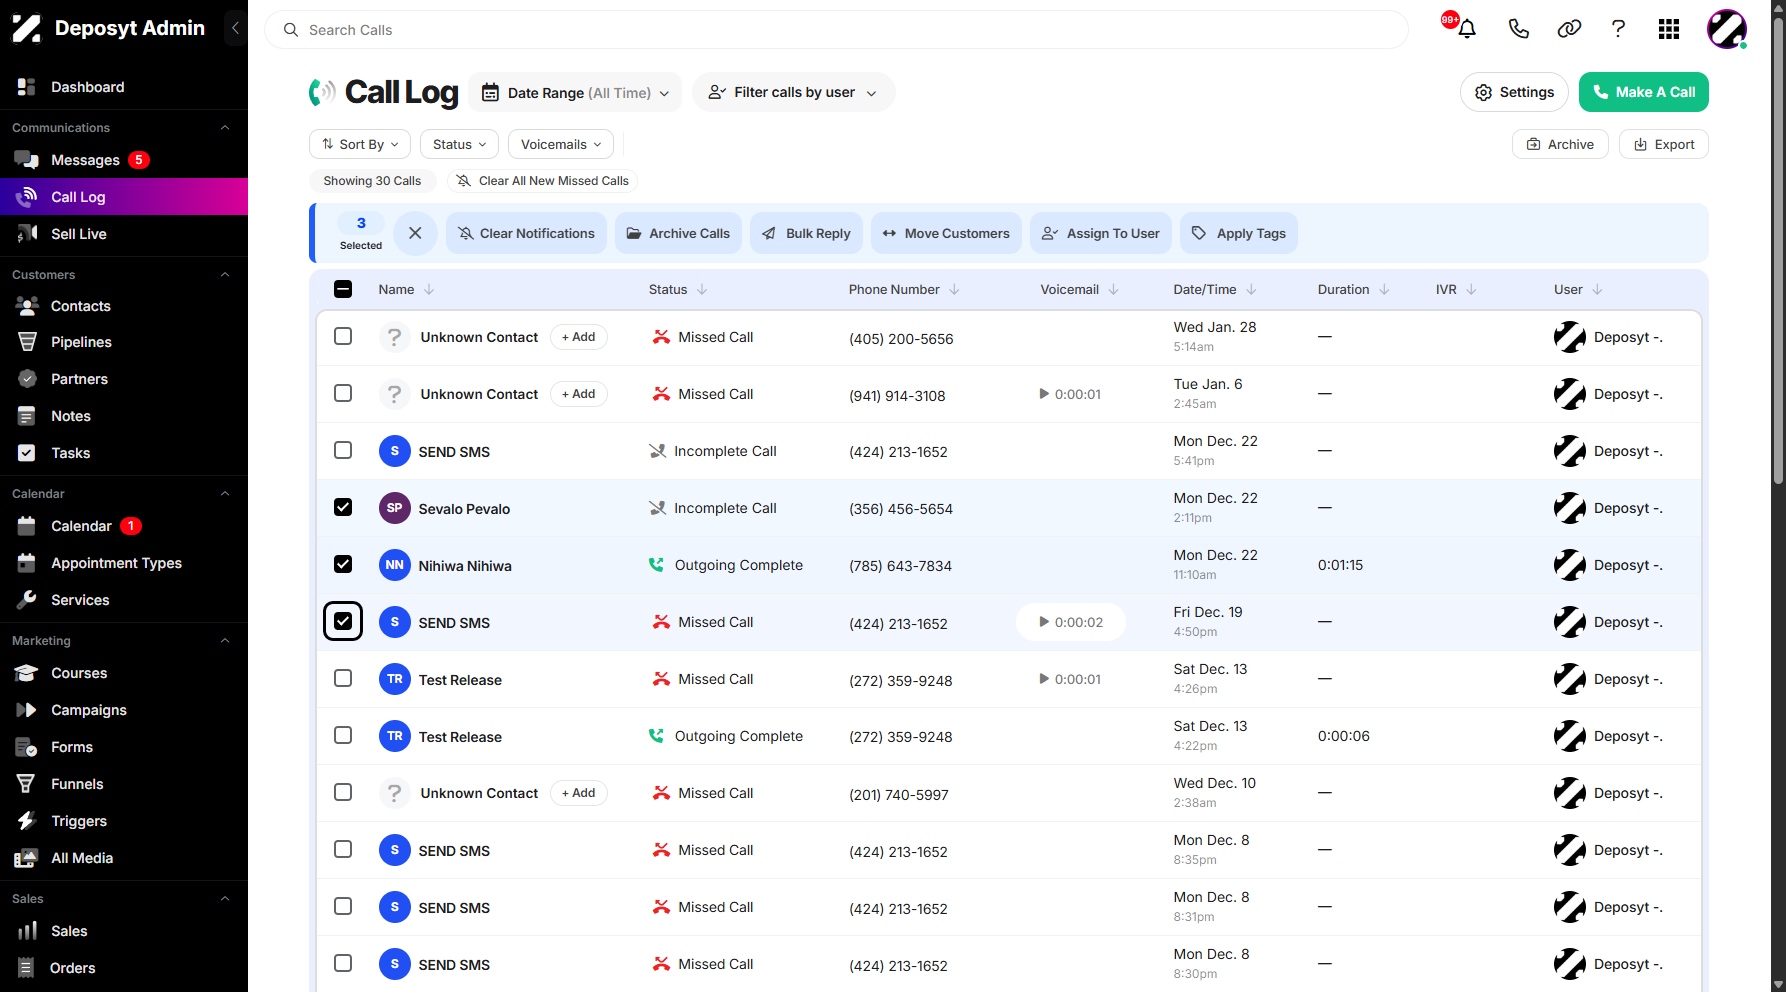
Task: Uncheck the Sevalo Pevalo row checkbox
Action: click(343, 507)
